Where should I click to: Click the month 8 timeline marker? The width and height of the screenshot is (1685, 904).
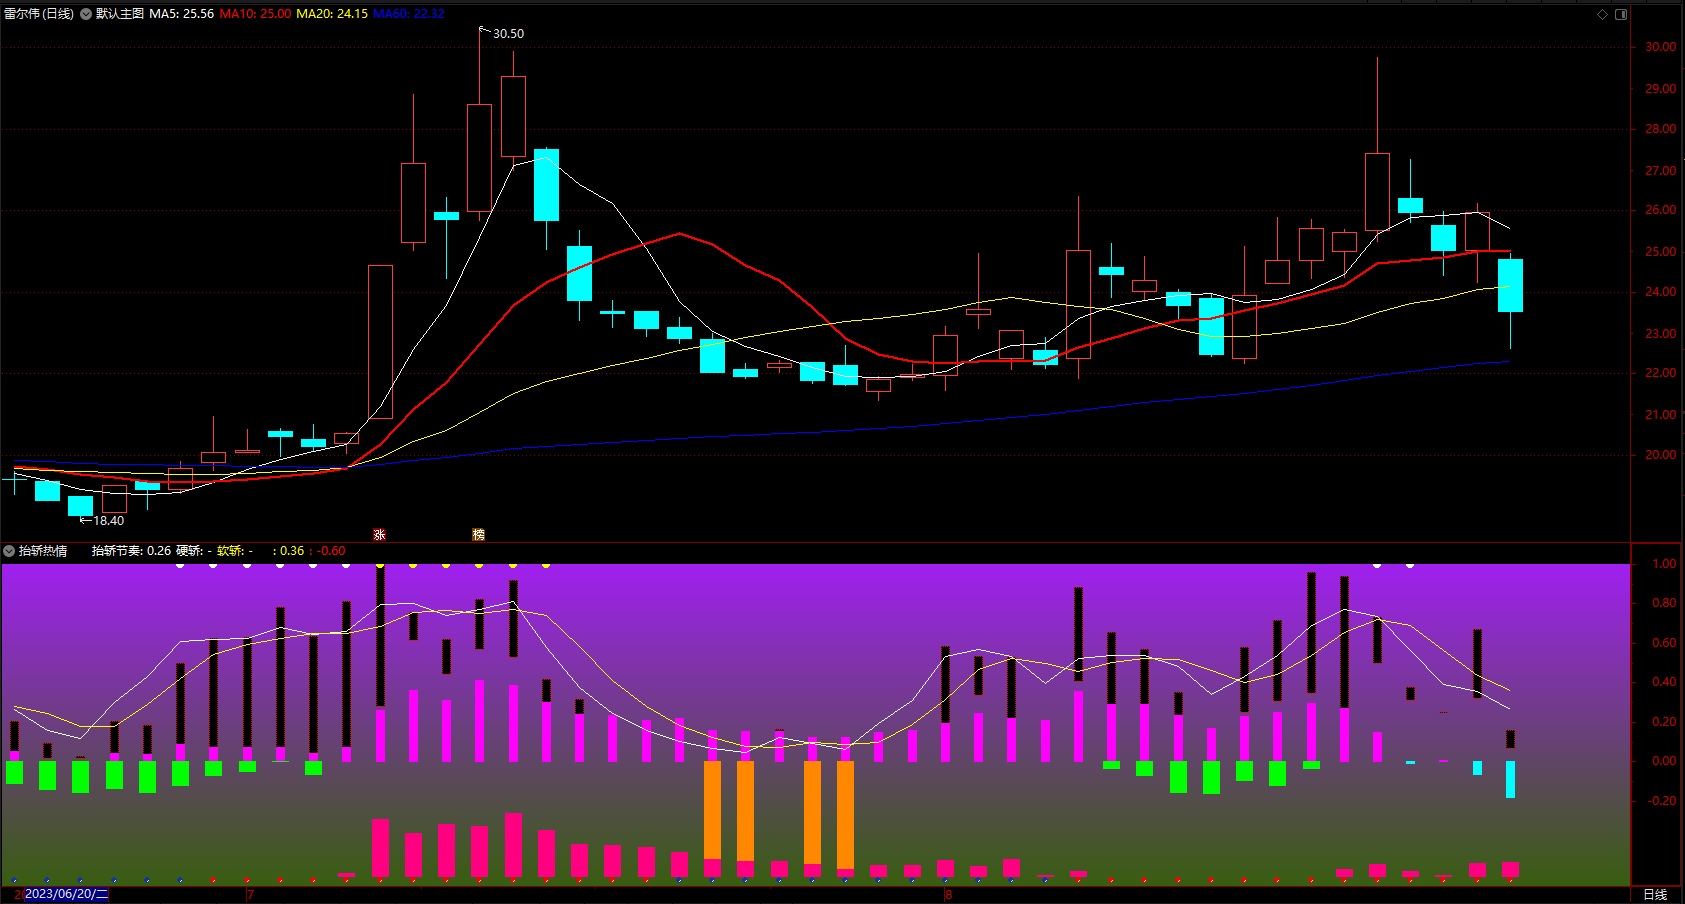point(948,894)
